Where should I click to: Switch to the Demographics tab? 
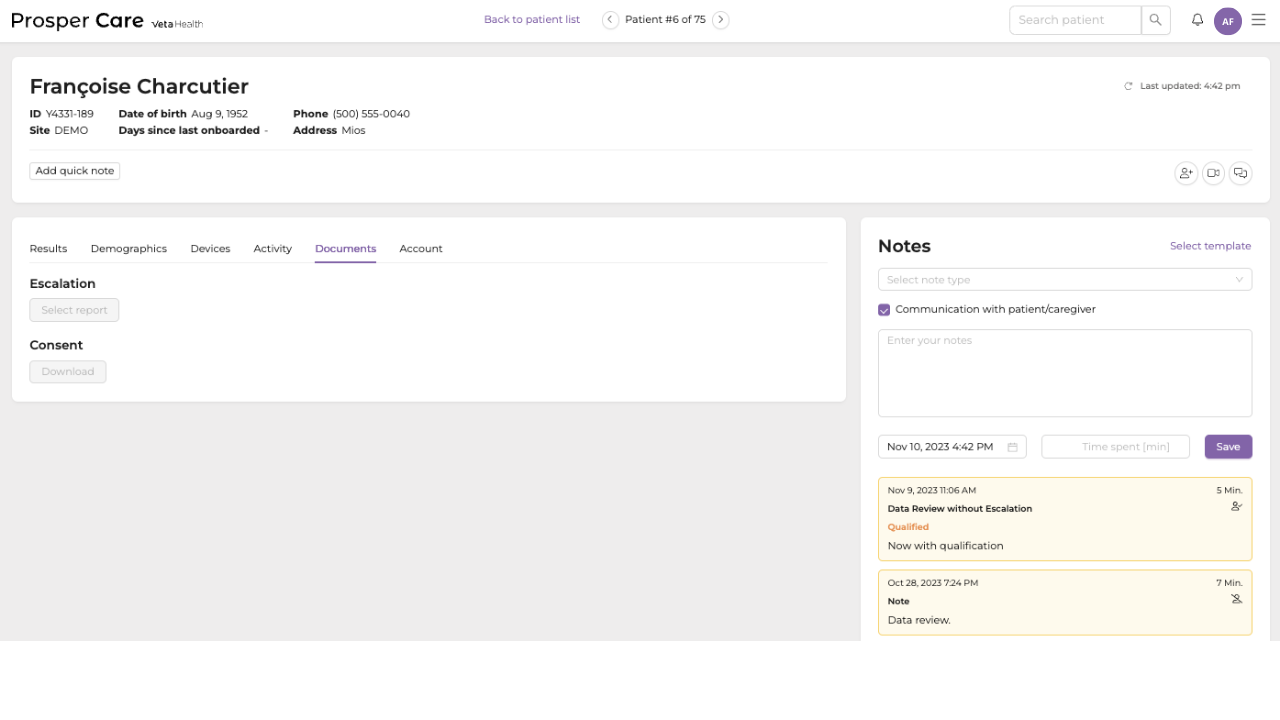click(129, 249)
